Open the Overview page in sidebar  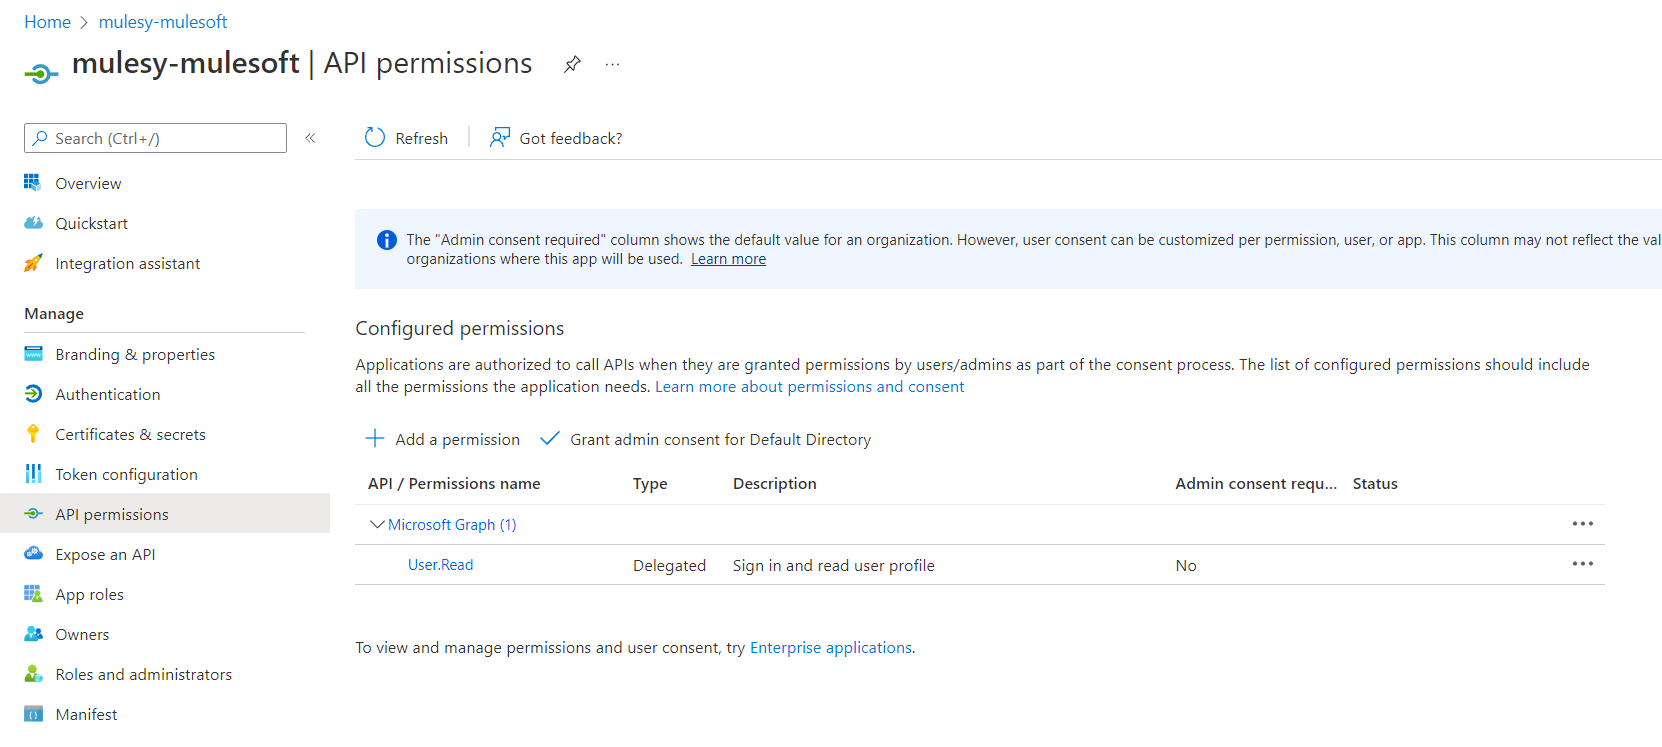88,183
